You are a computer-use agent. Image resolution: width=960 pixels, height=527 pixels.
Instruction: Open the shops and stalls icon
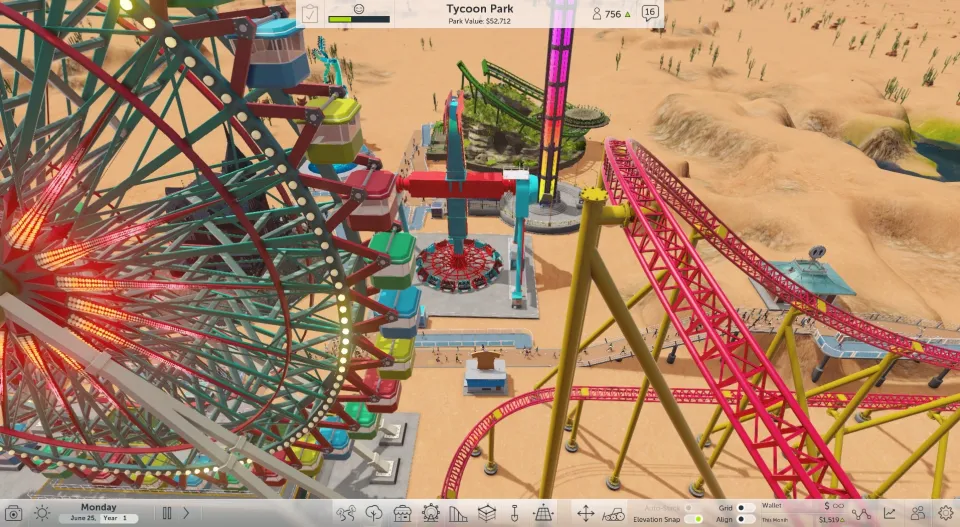pyautogui.click(x=402, y=513)
